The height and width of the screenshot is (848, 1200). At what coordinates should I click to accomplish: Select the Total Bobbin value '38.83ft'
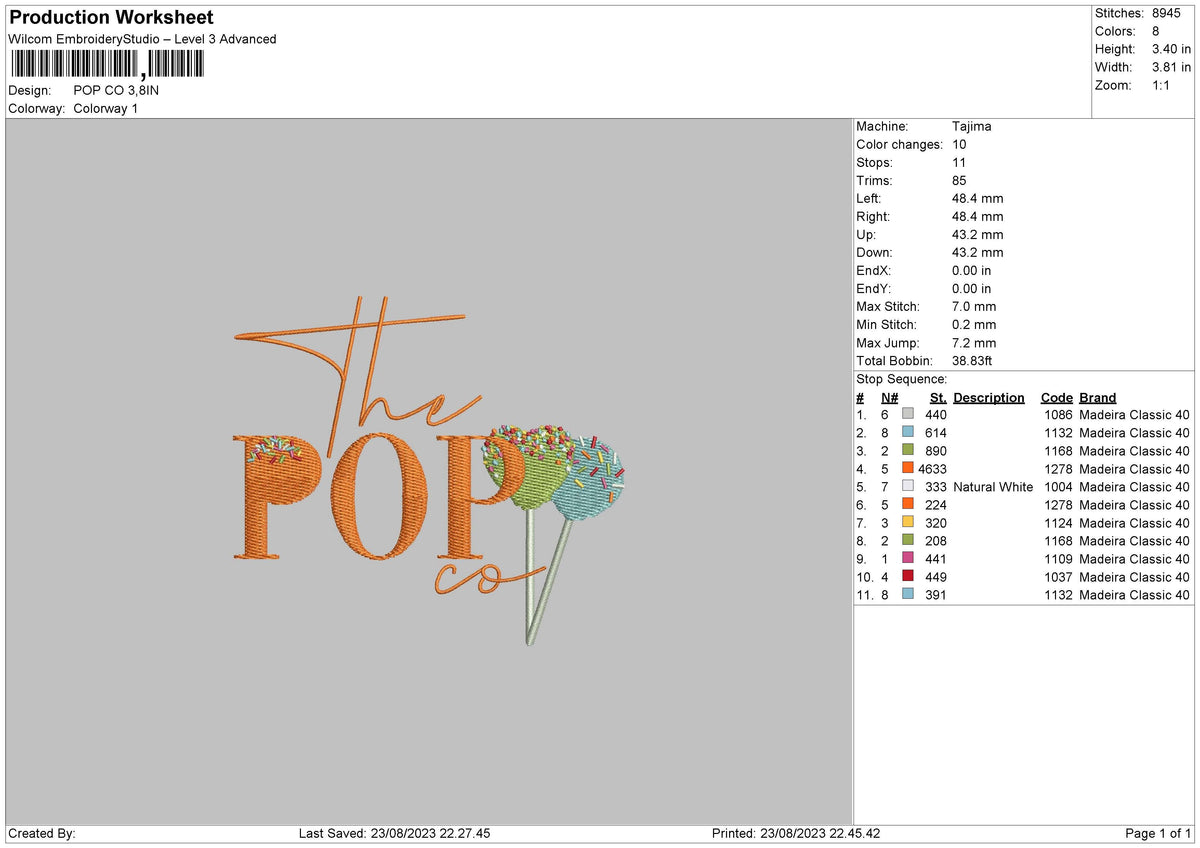973,361
